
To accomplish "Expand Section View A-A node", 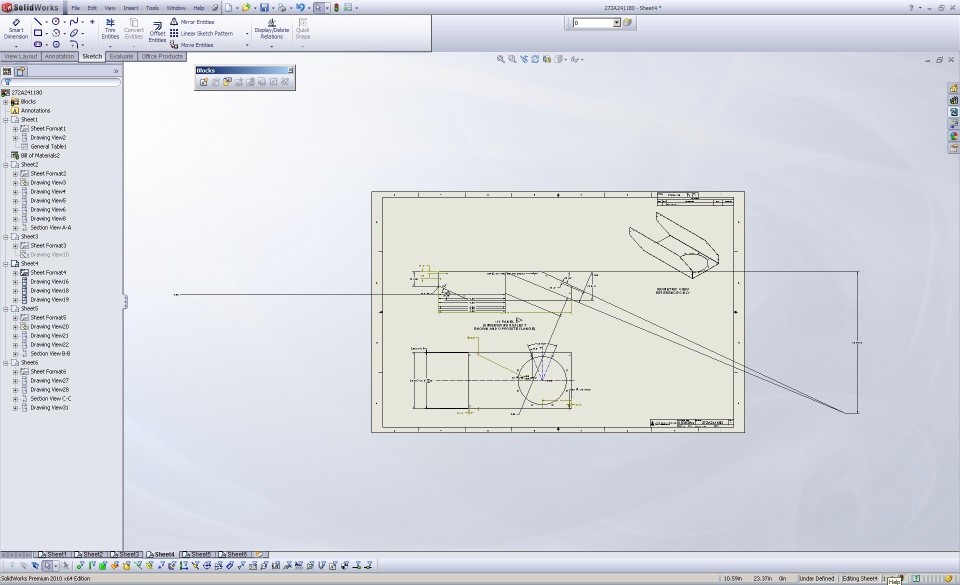I will 15,228.
